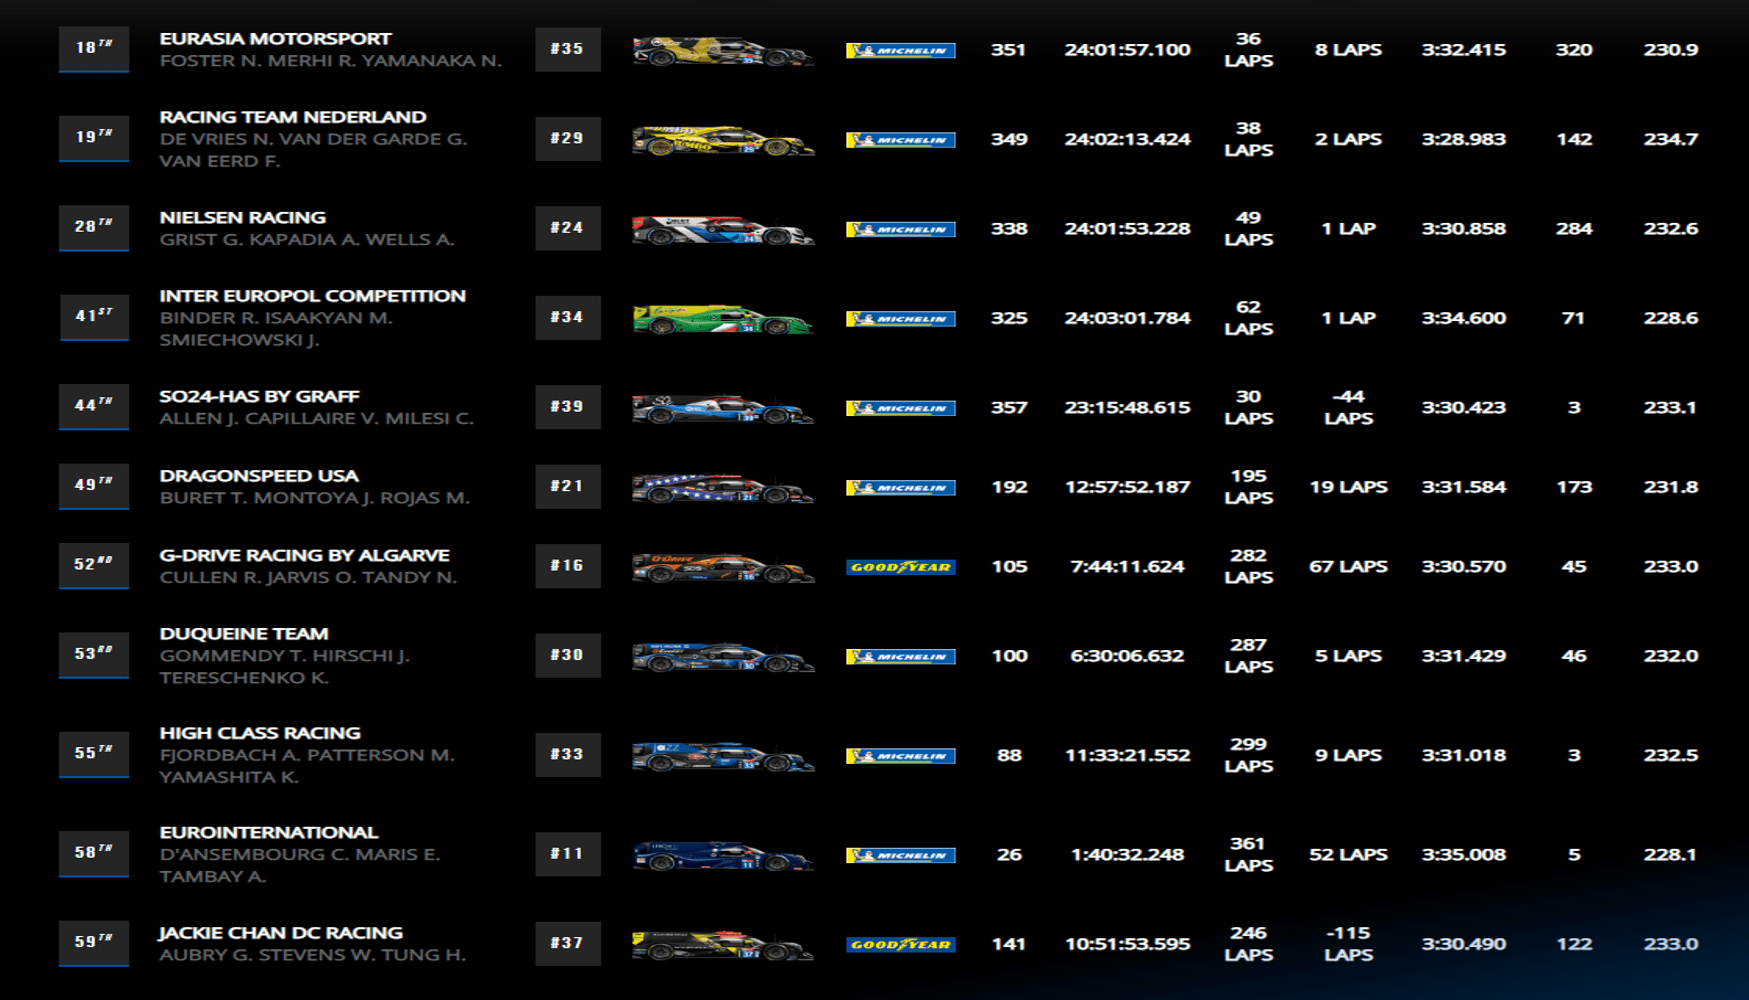
Task: Click top speed '228.1' value
Action: (1671, 854)
